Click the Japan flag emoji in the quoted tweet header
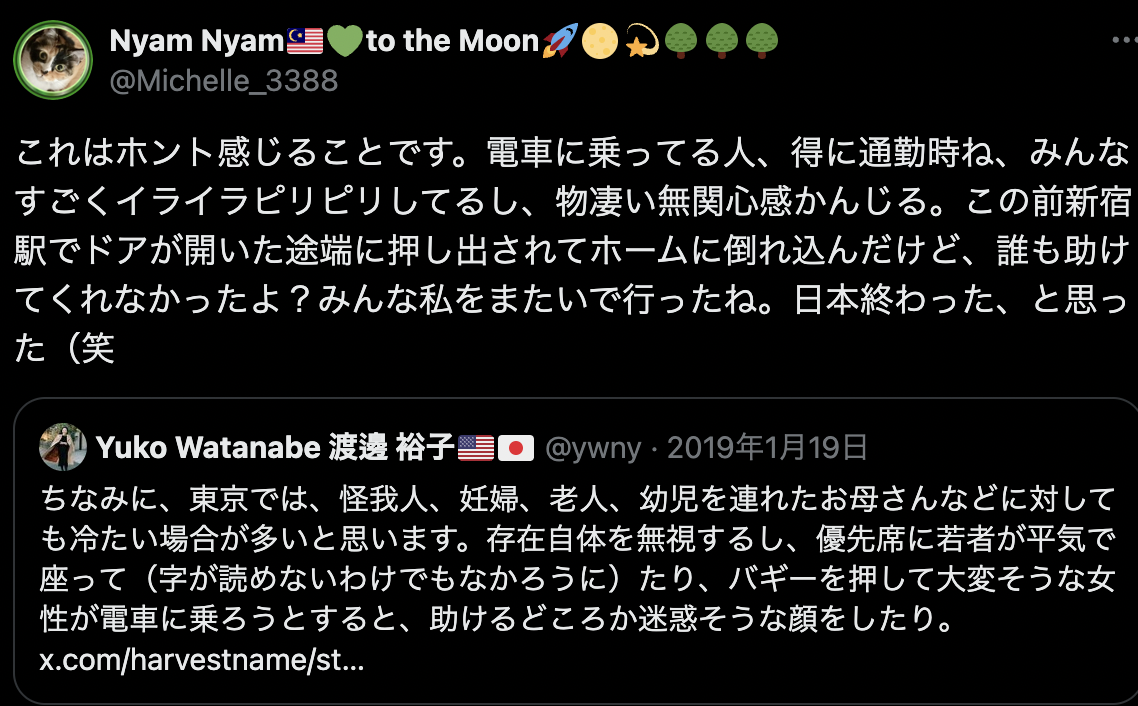This screenshot has width=1138, height=706. coord(515,449)
